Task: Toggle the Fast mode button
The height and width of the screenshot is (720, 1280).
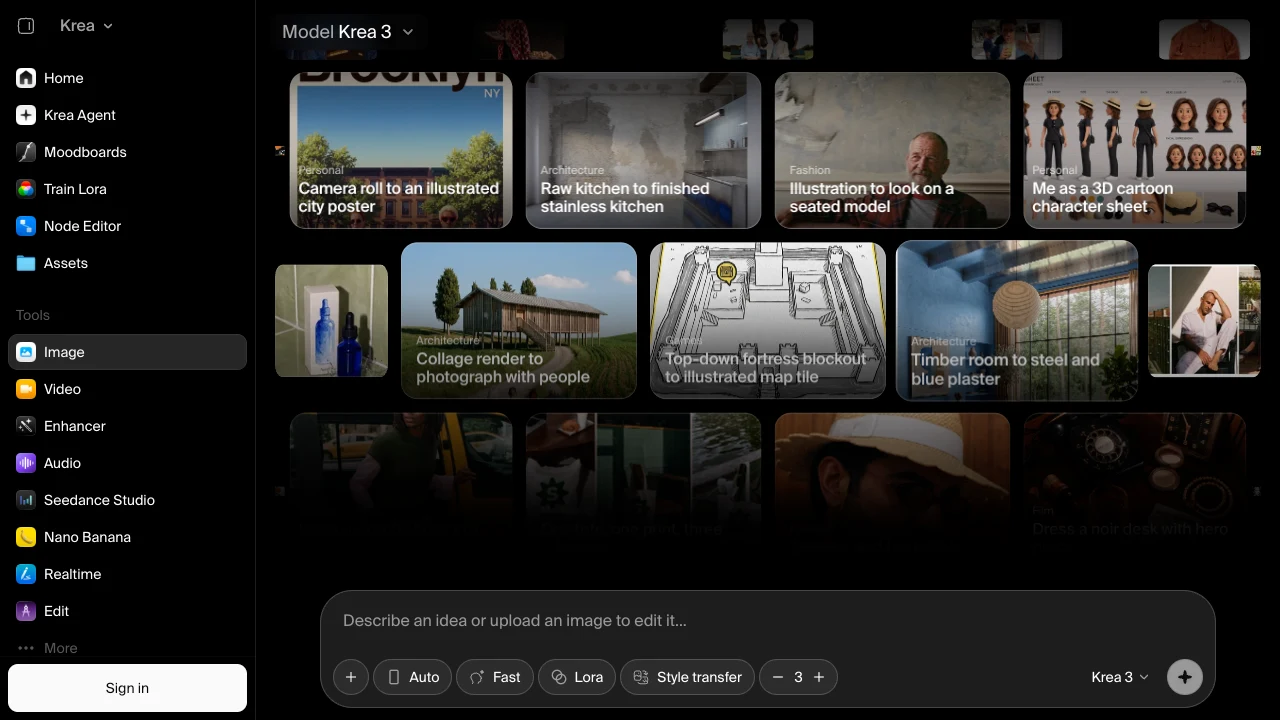Action: click(495, 677)
